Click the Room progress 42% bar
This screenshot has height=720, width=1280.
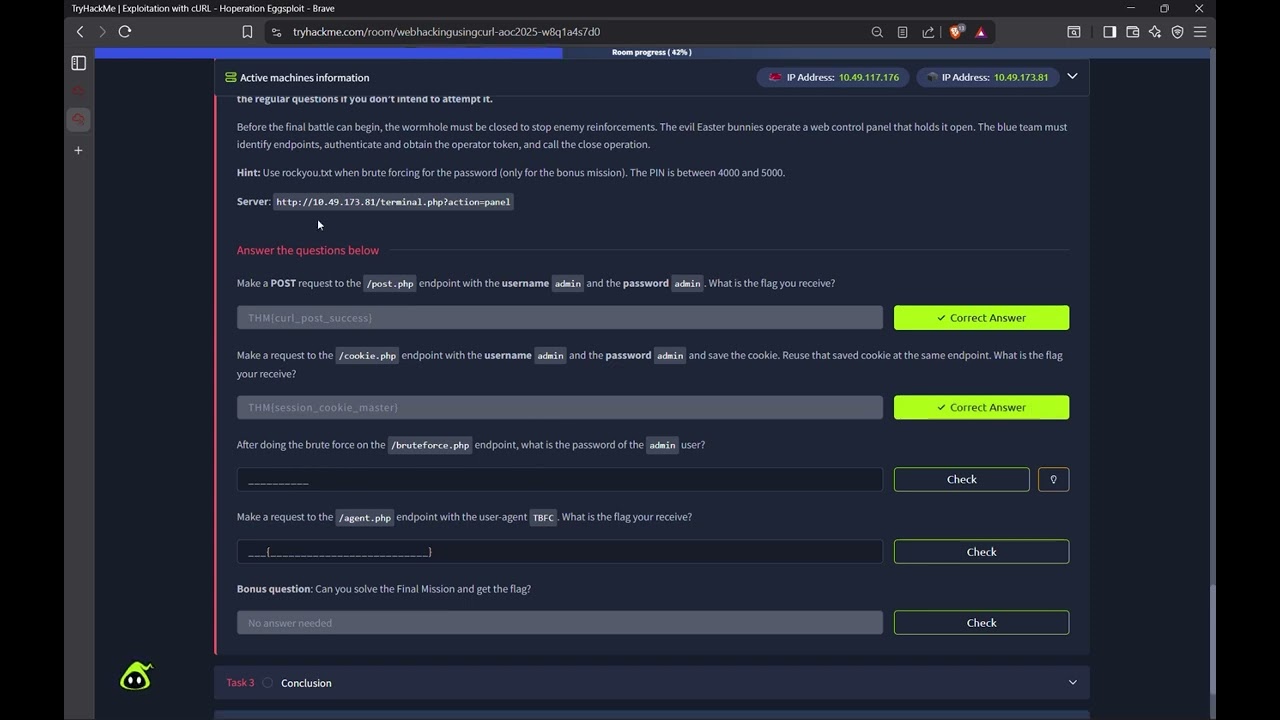tap(651, 53)
